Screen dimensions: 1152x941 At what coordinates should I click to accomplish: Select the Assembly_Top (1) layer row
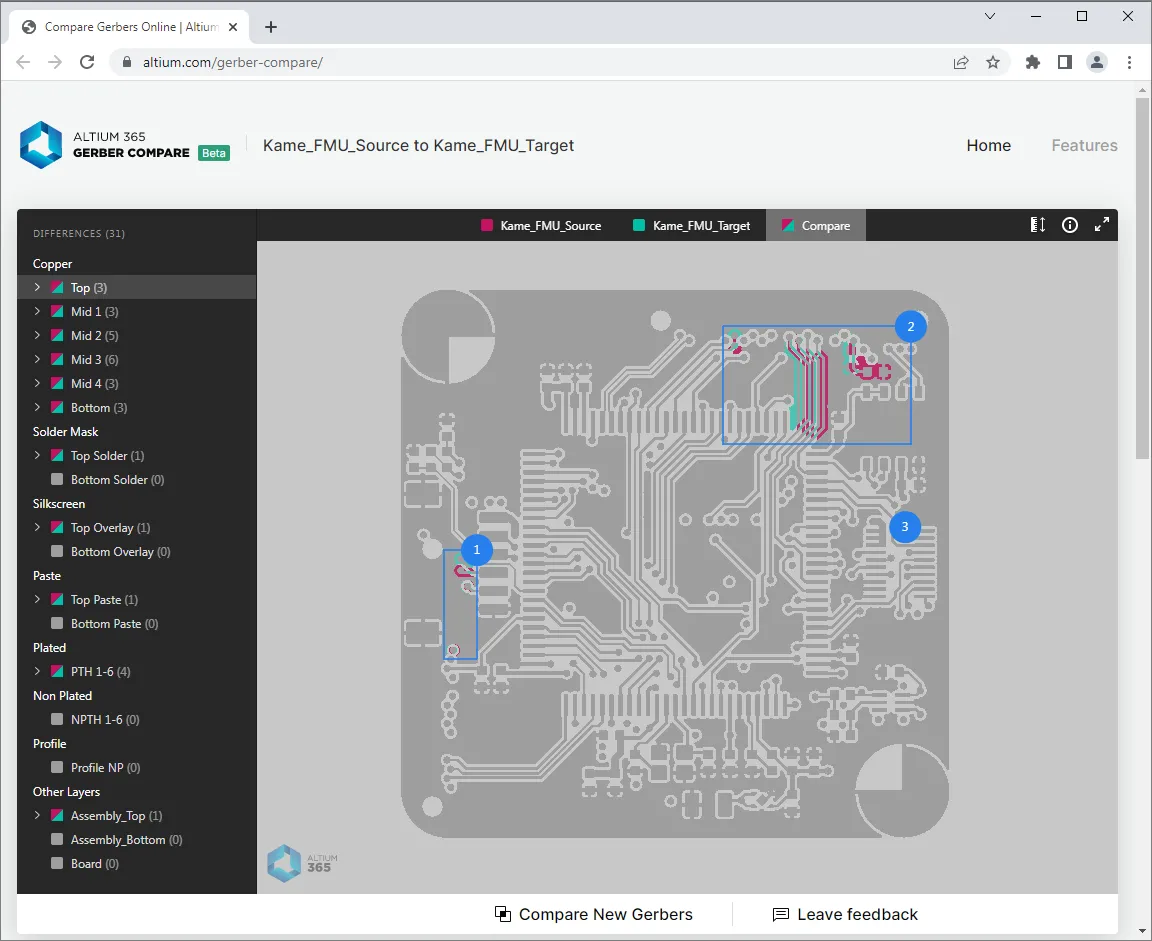tap(137, 815)
